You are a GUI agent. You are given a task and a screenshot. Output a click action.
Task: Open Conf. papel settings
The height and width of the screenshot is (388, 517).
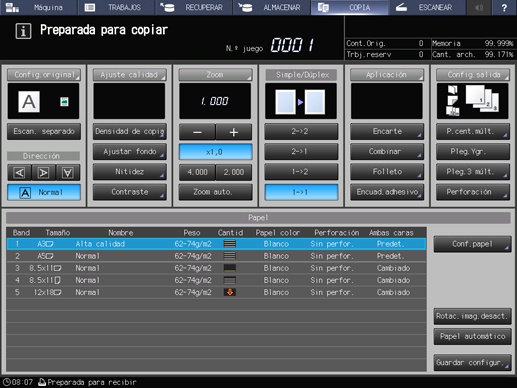(x=472, y=244)
